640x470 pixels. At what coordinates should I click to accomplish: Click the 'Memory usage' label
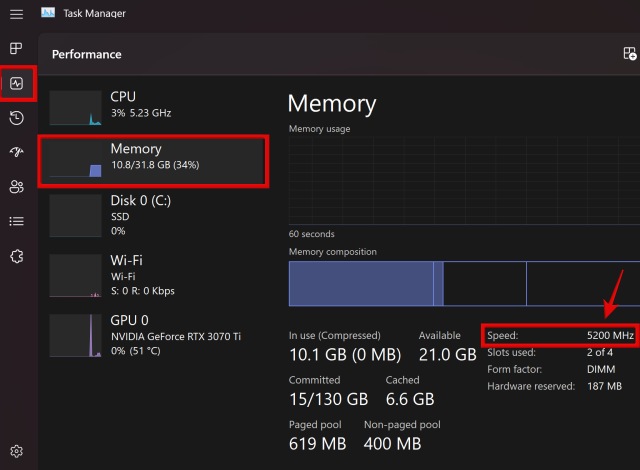[319, 129]
